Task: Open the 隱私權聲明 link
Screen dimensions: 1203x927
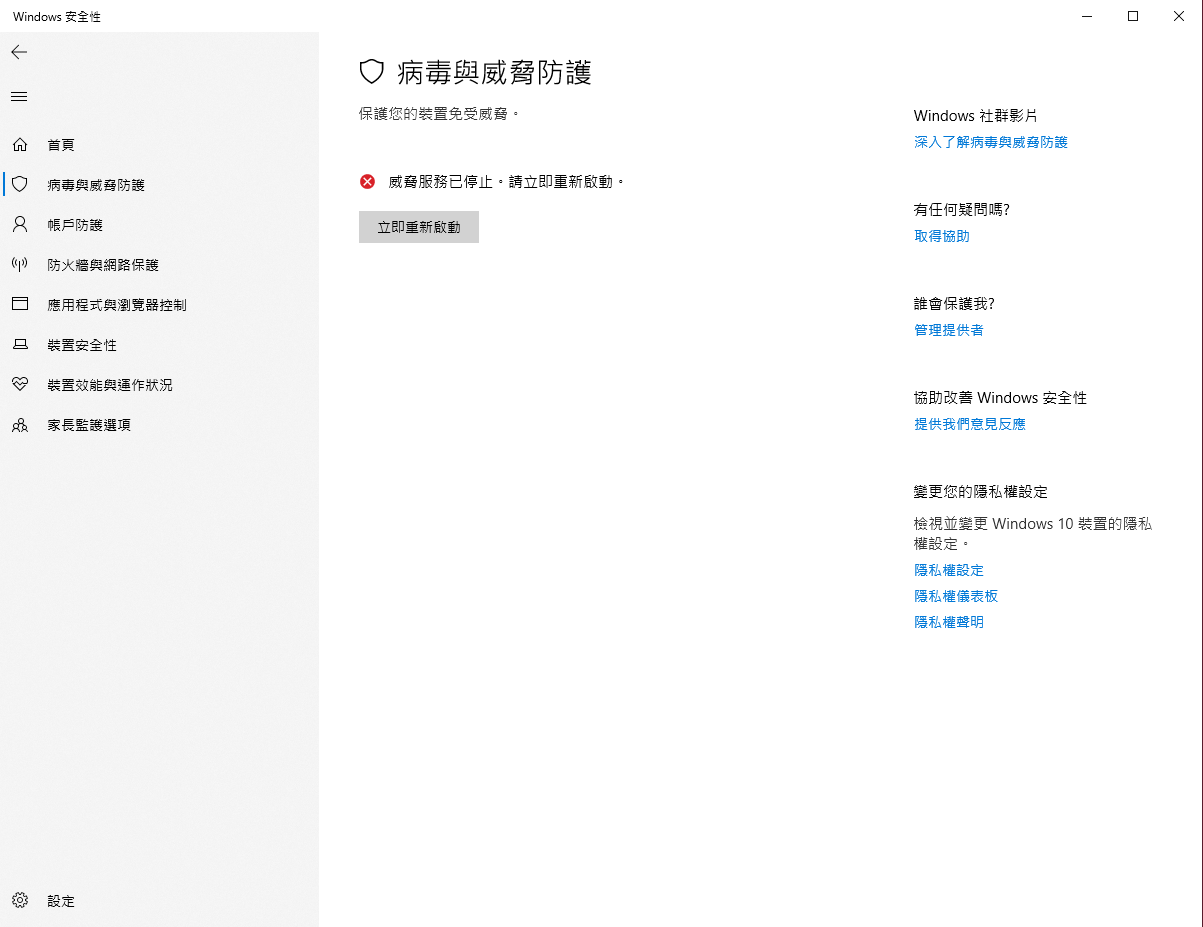Action: (x=949, y=622)
